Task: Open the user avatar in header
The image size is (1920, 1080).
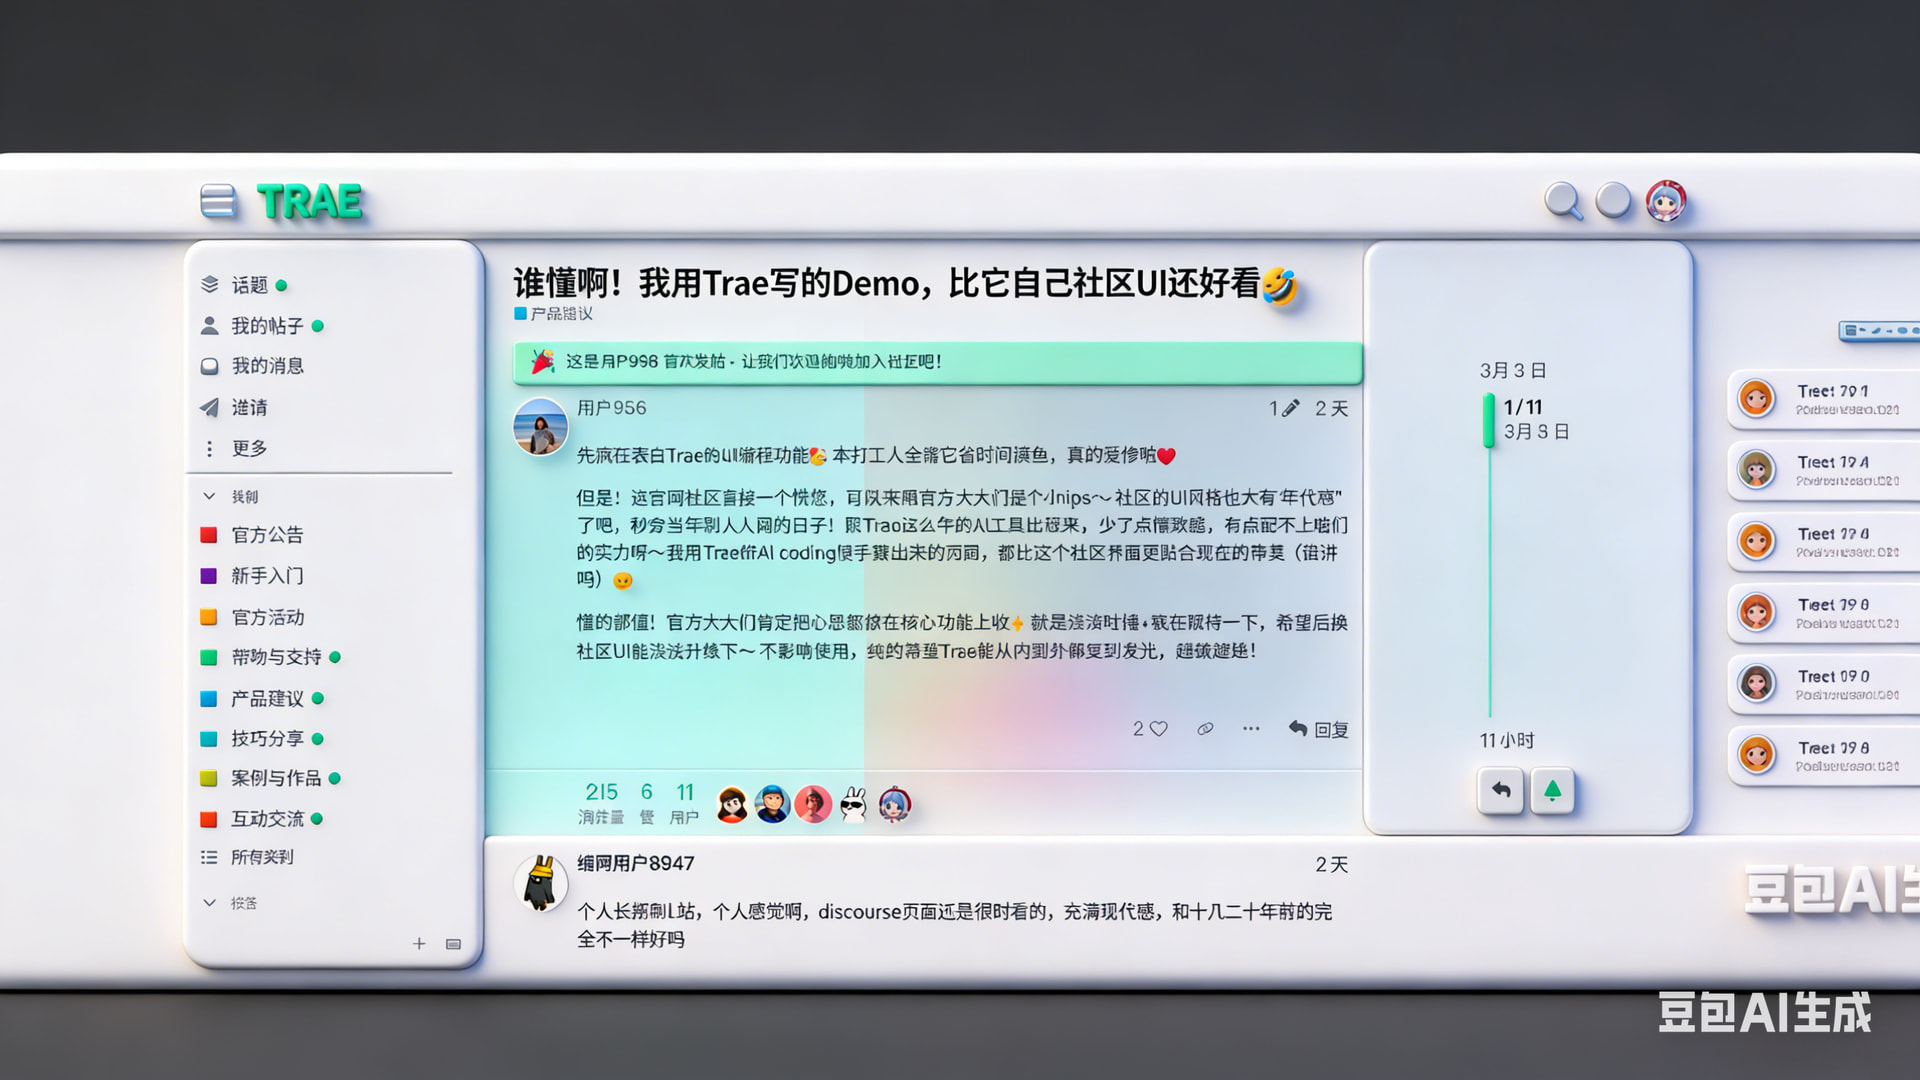Action: [1666, 201]
